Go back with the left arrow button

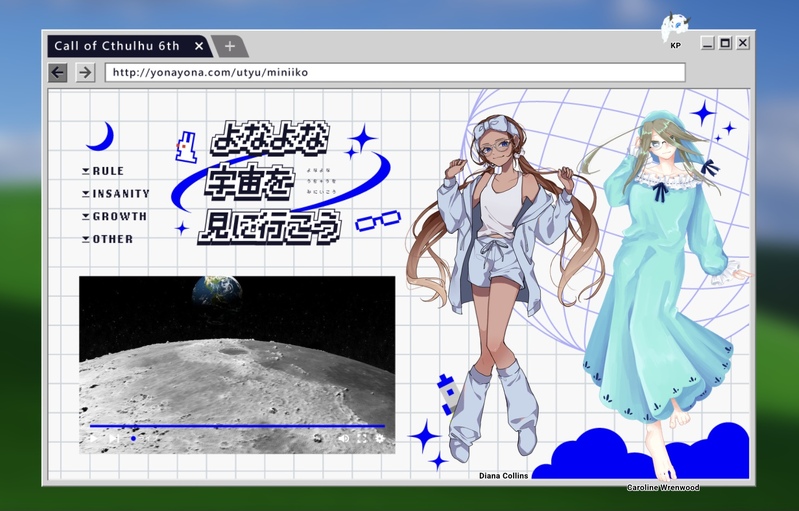pos(58,72)
